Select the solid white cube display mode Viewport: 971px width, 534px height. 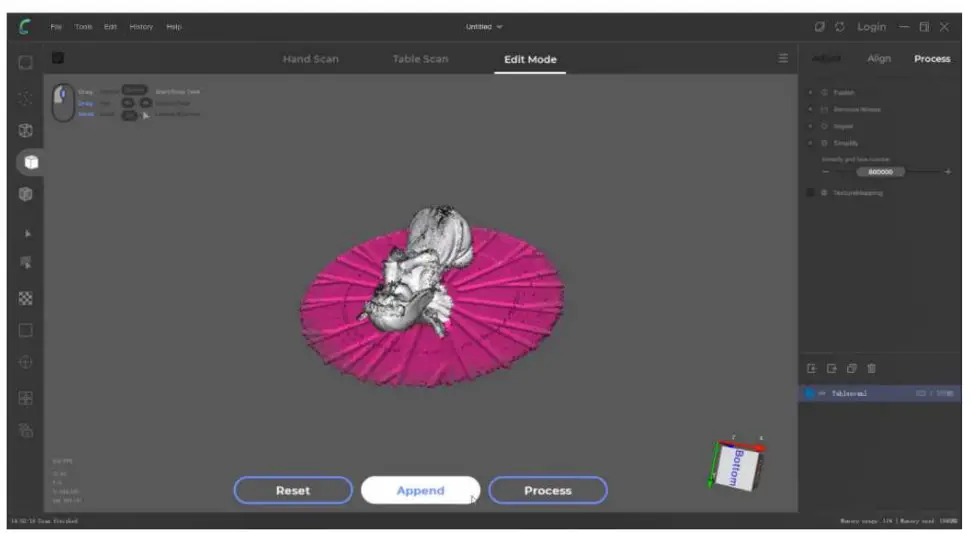coord(31,162)
